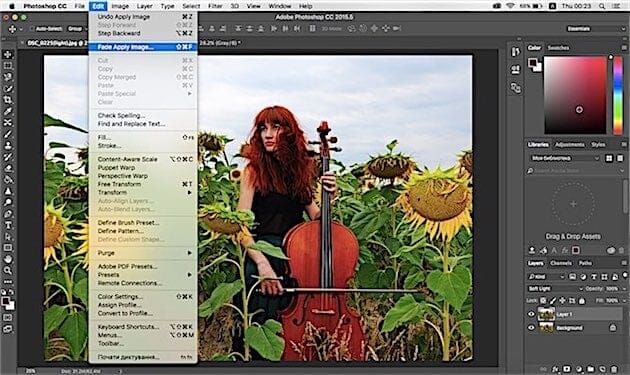
Task: Click the Libraries cloud sync icon
Action: coord(611,250)
